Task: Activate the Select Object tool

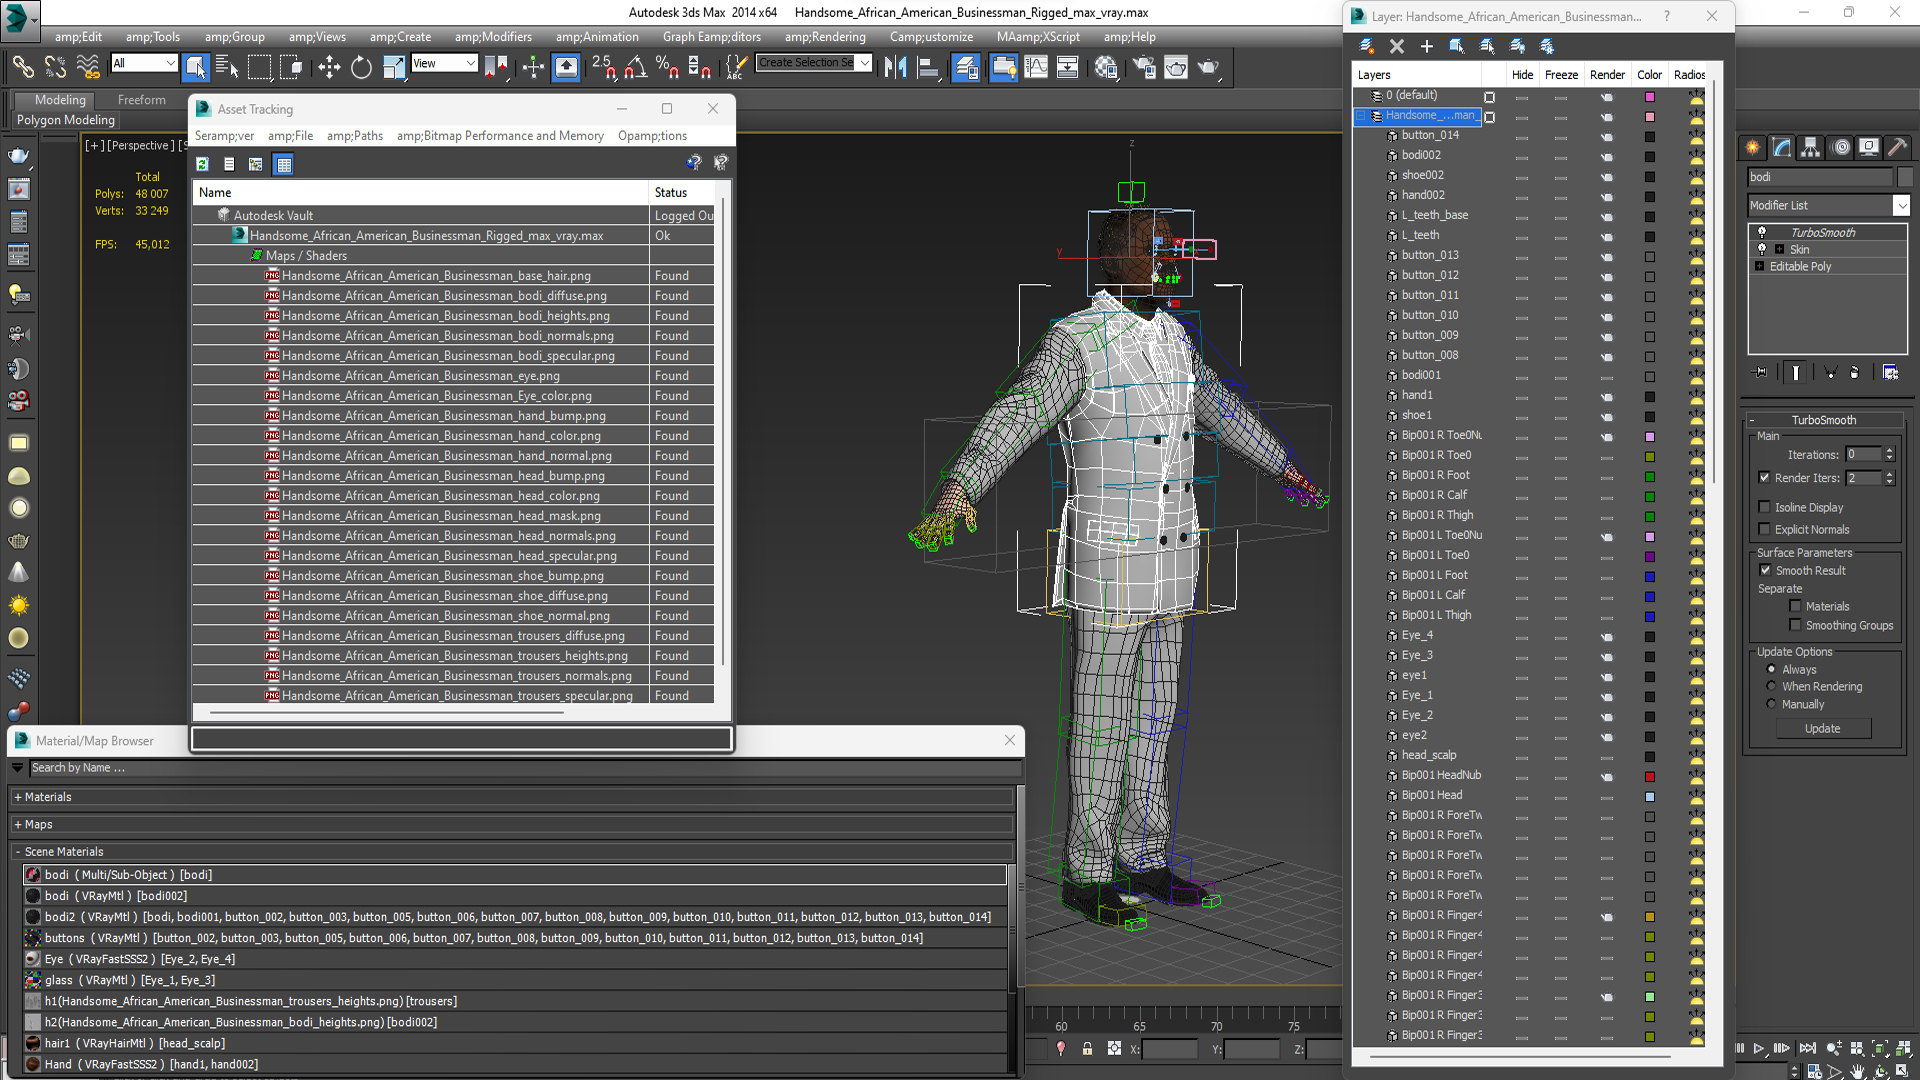Action: tap(195, 67)
